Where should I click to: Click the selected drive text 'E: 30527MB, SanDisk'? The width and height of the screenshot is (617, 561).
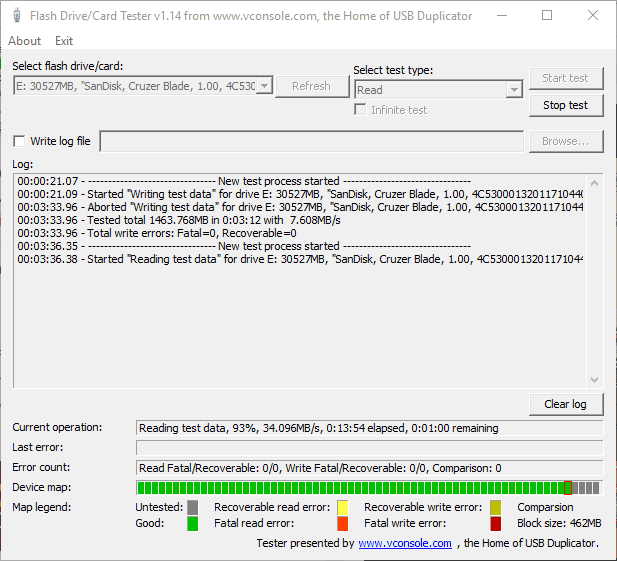click(136, 86)
